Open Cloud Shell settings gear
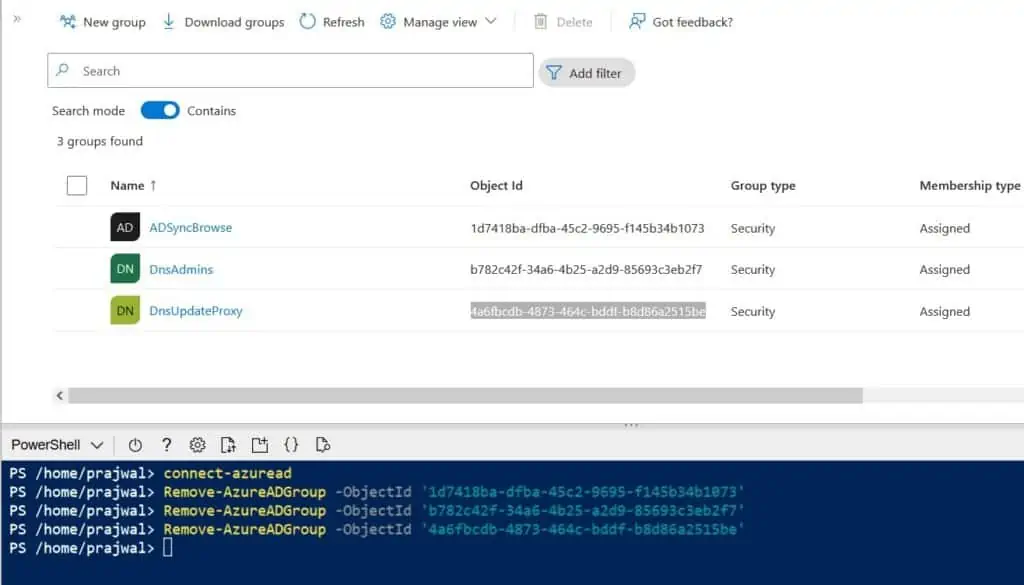1024x585 pixels. pyautogui.click(x=197, y=445)
